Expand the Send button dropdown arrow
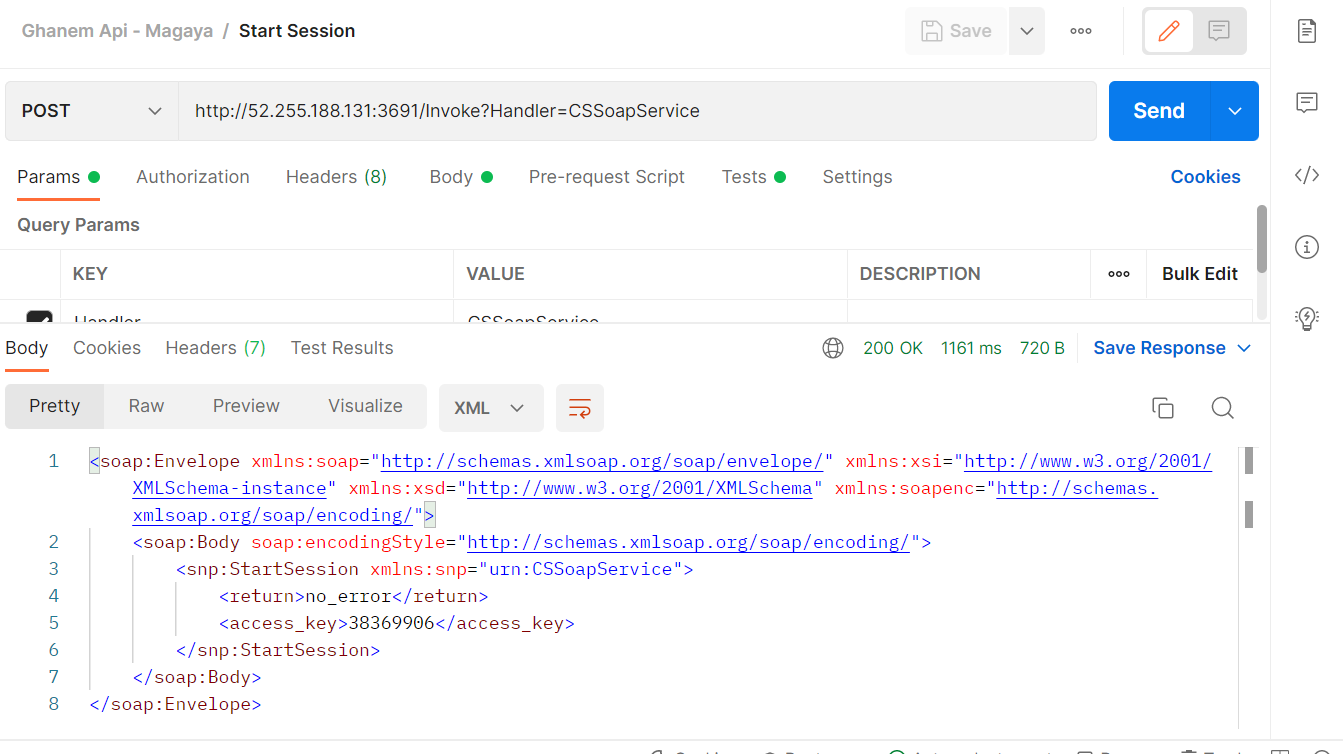The image size is (1343, 754). point(1235,111)
